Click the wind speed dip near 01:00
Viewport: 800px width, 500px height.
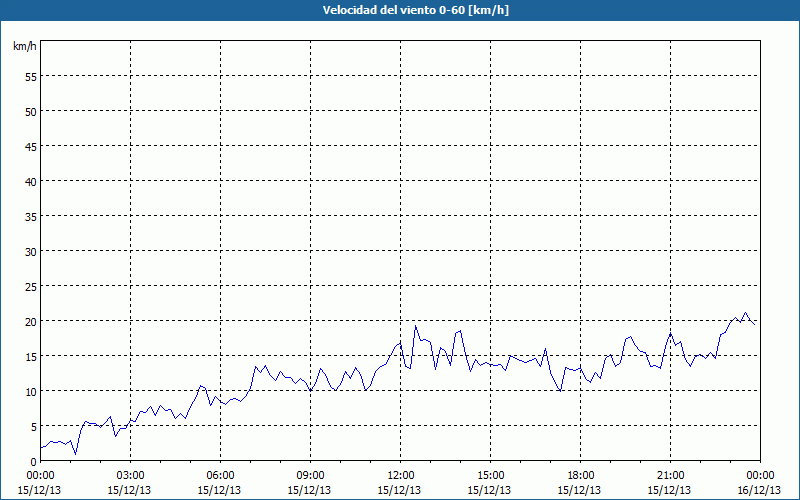click(x=76, y=454)
